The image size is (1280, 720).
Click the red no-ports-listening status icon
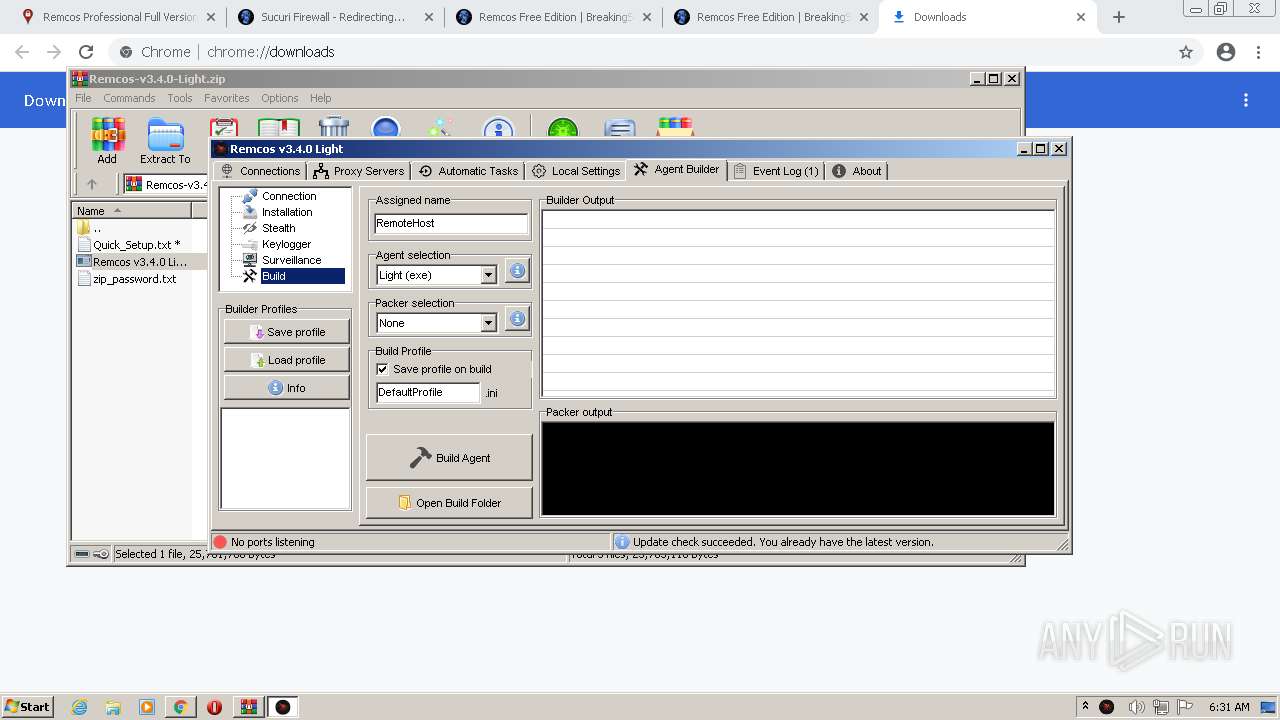(221, 542)
